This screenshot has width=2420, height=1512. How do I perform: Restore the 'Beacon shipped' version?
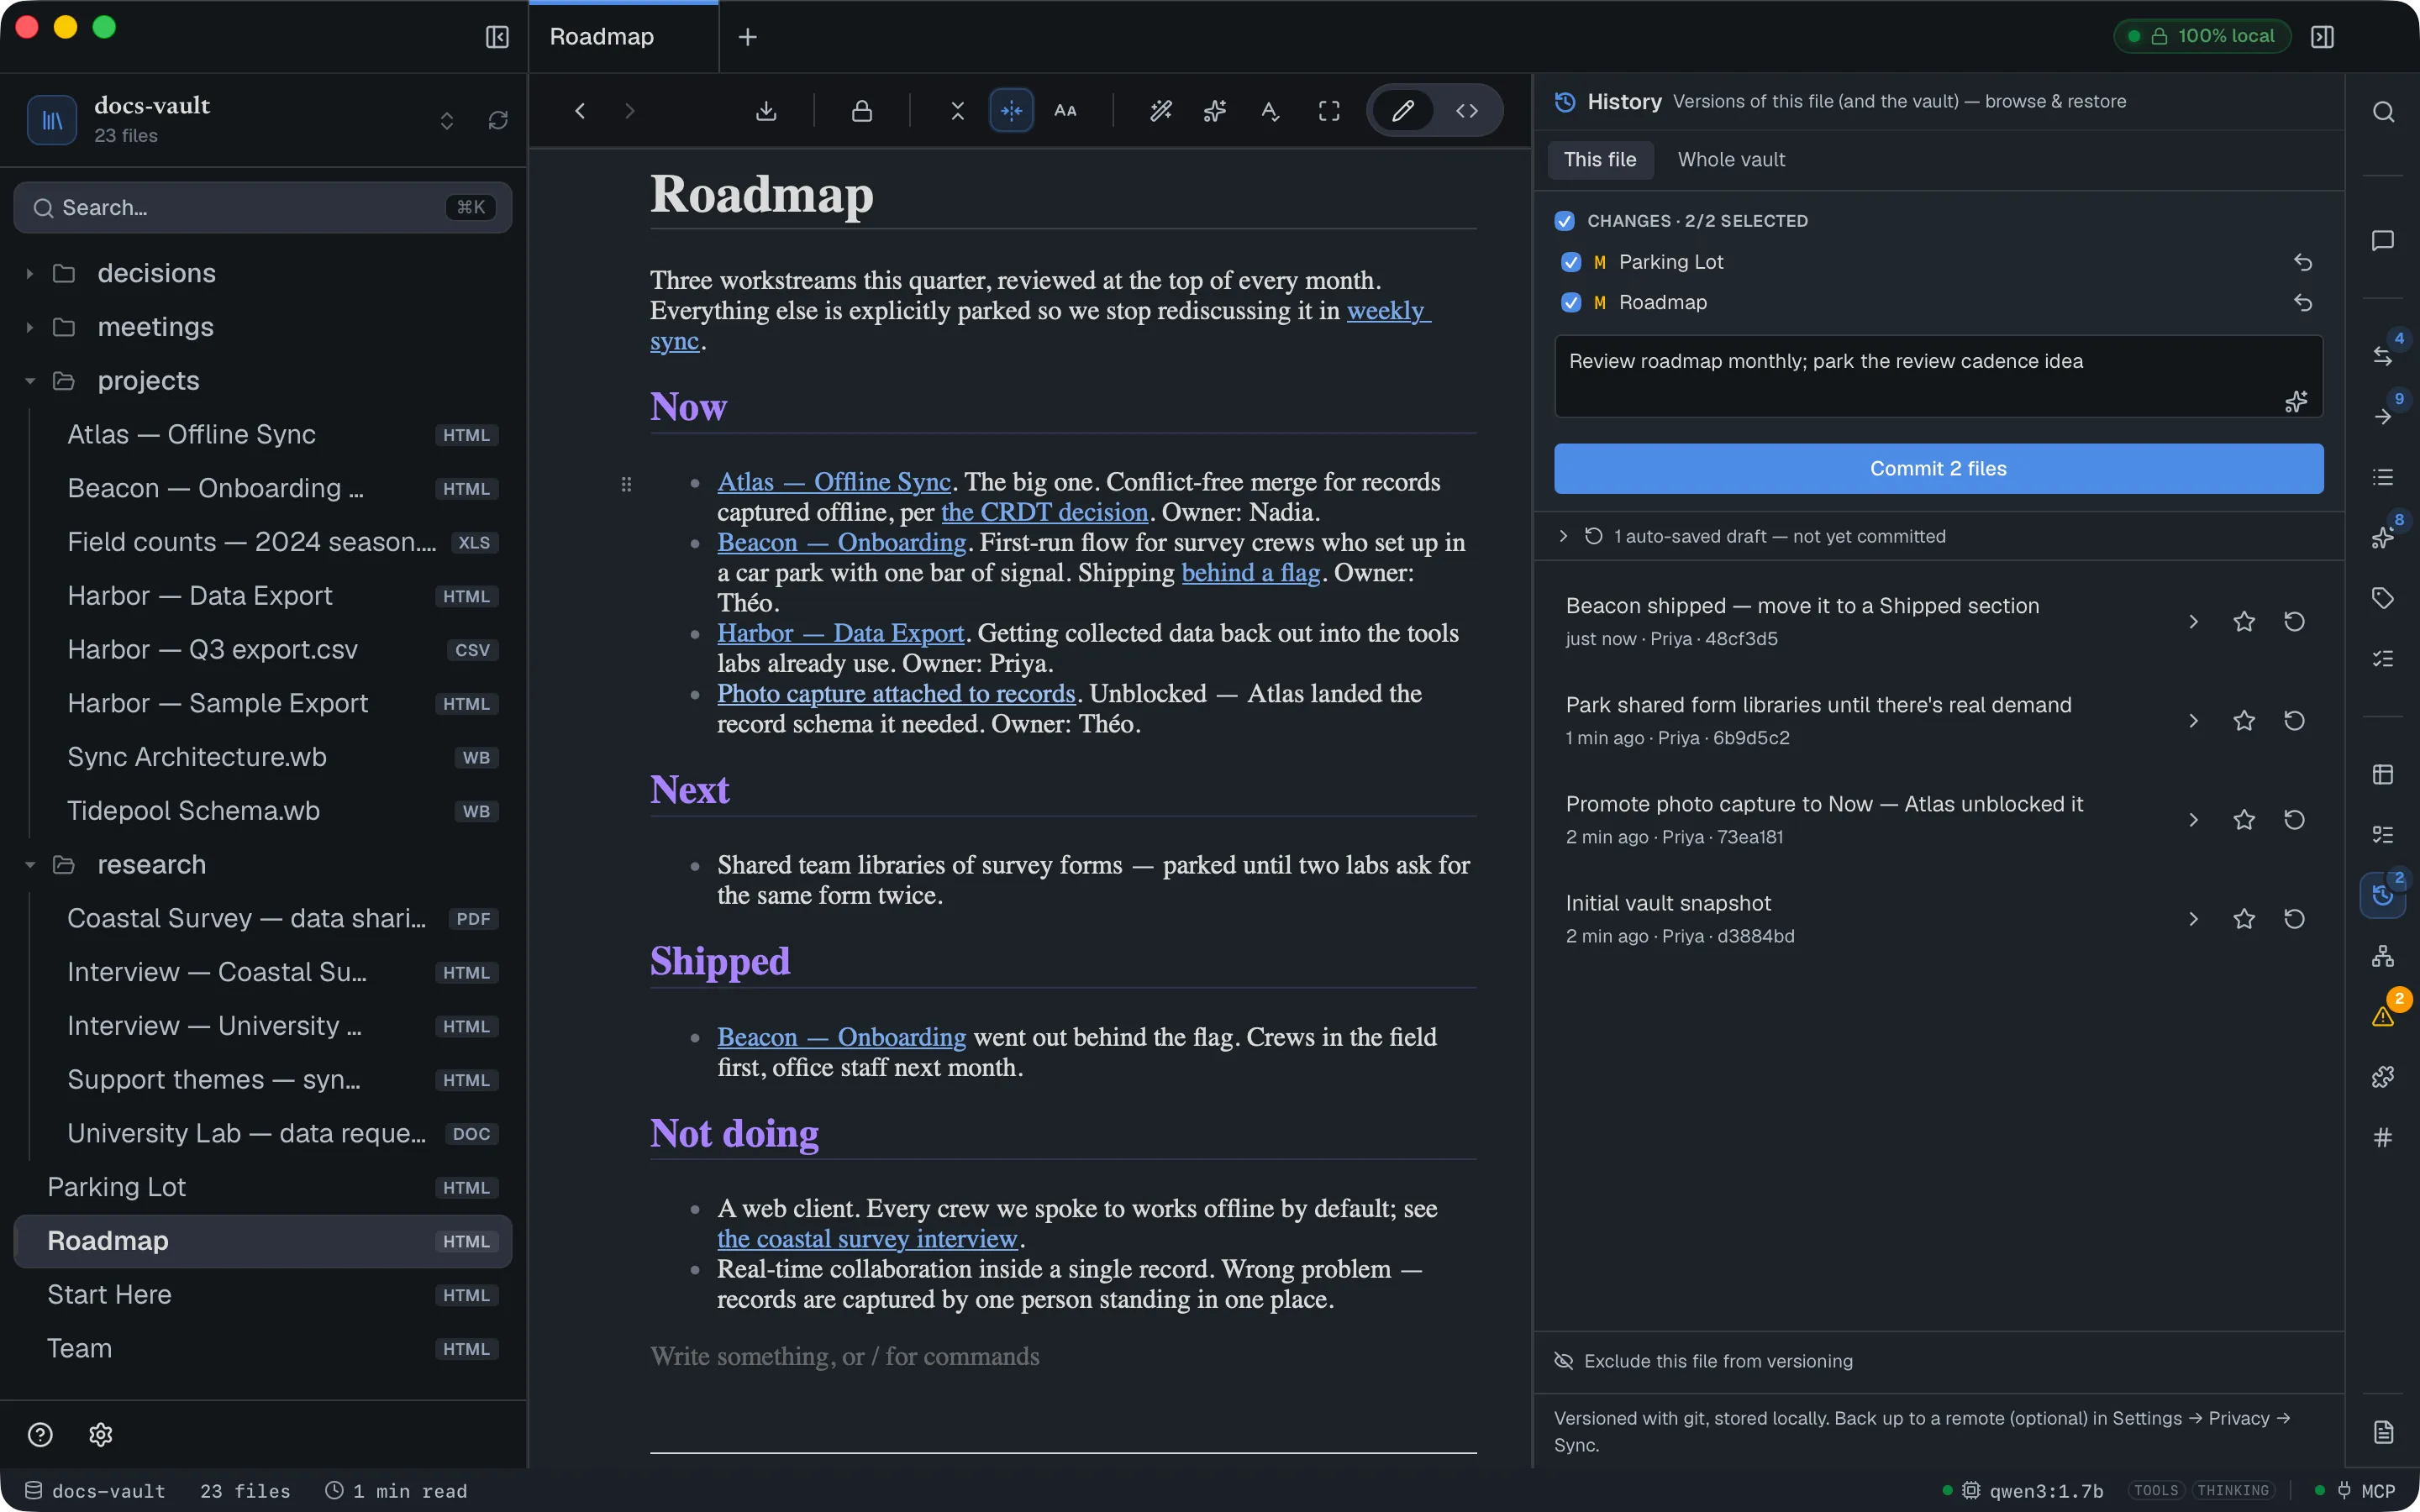pos(2294,622)
